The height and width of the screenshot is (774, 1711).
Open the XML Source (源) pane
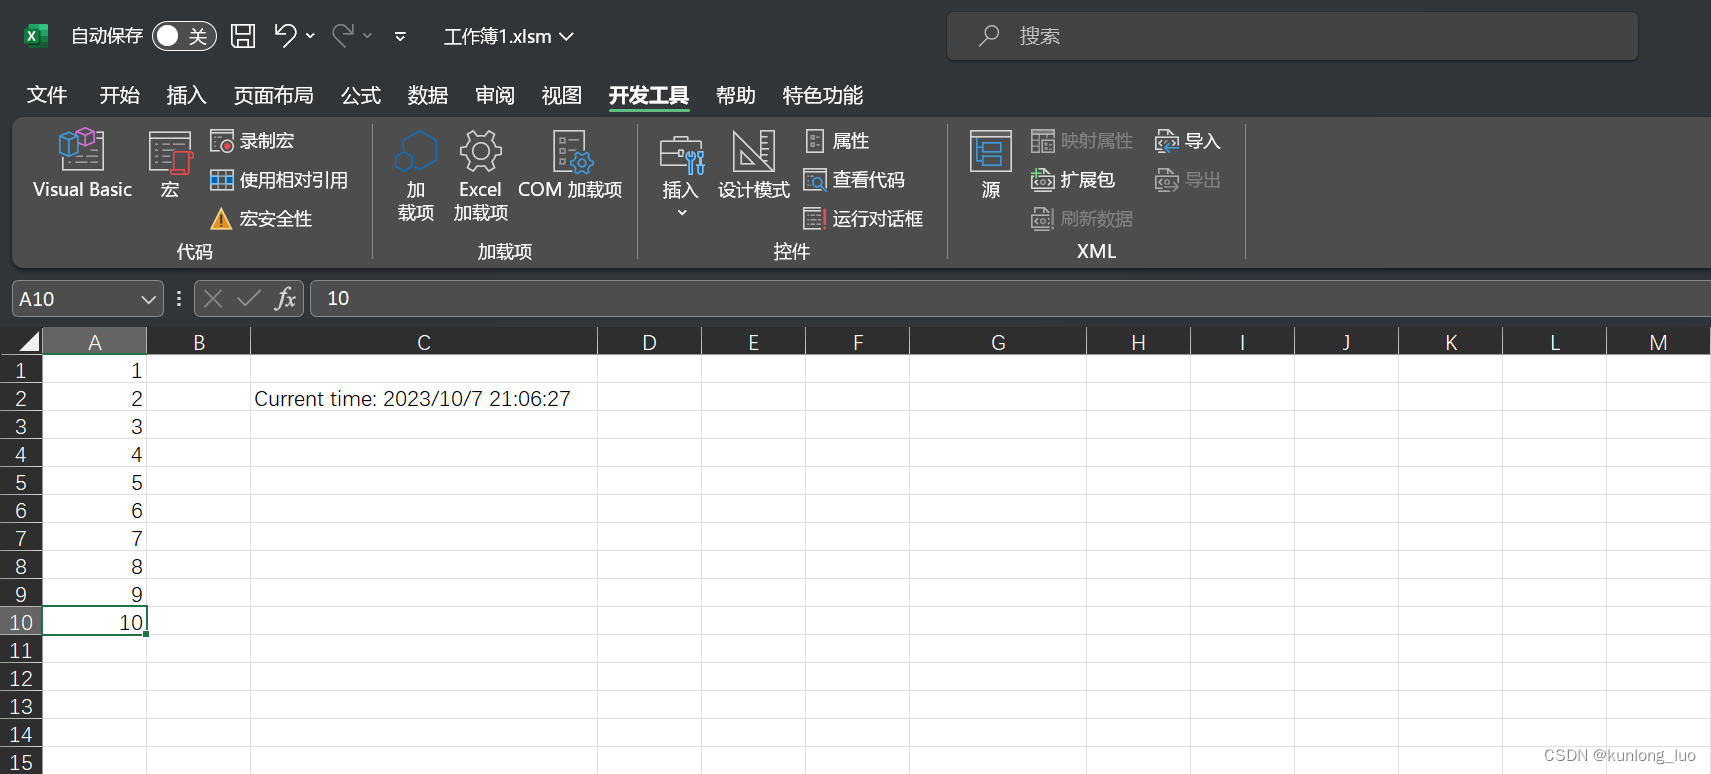click(x=991, y=166)
